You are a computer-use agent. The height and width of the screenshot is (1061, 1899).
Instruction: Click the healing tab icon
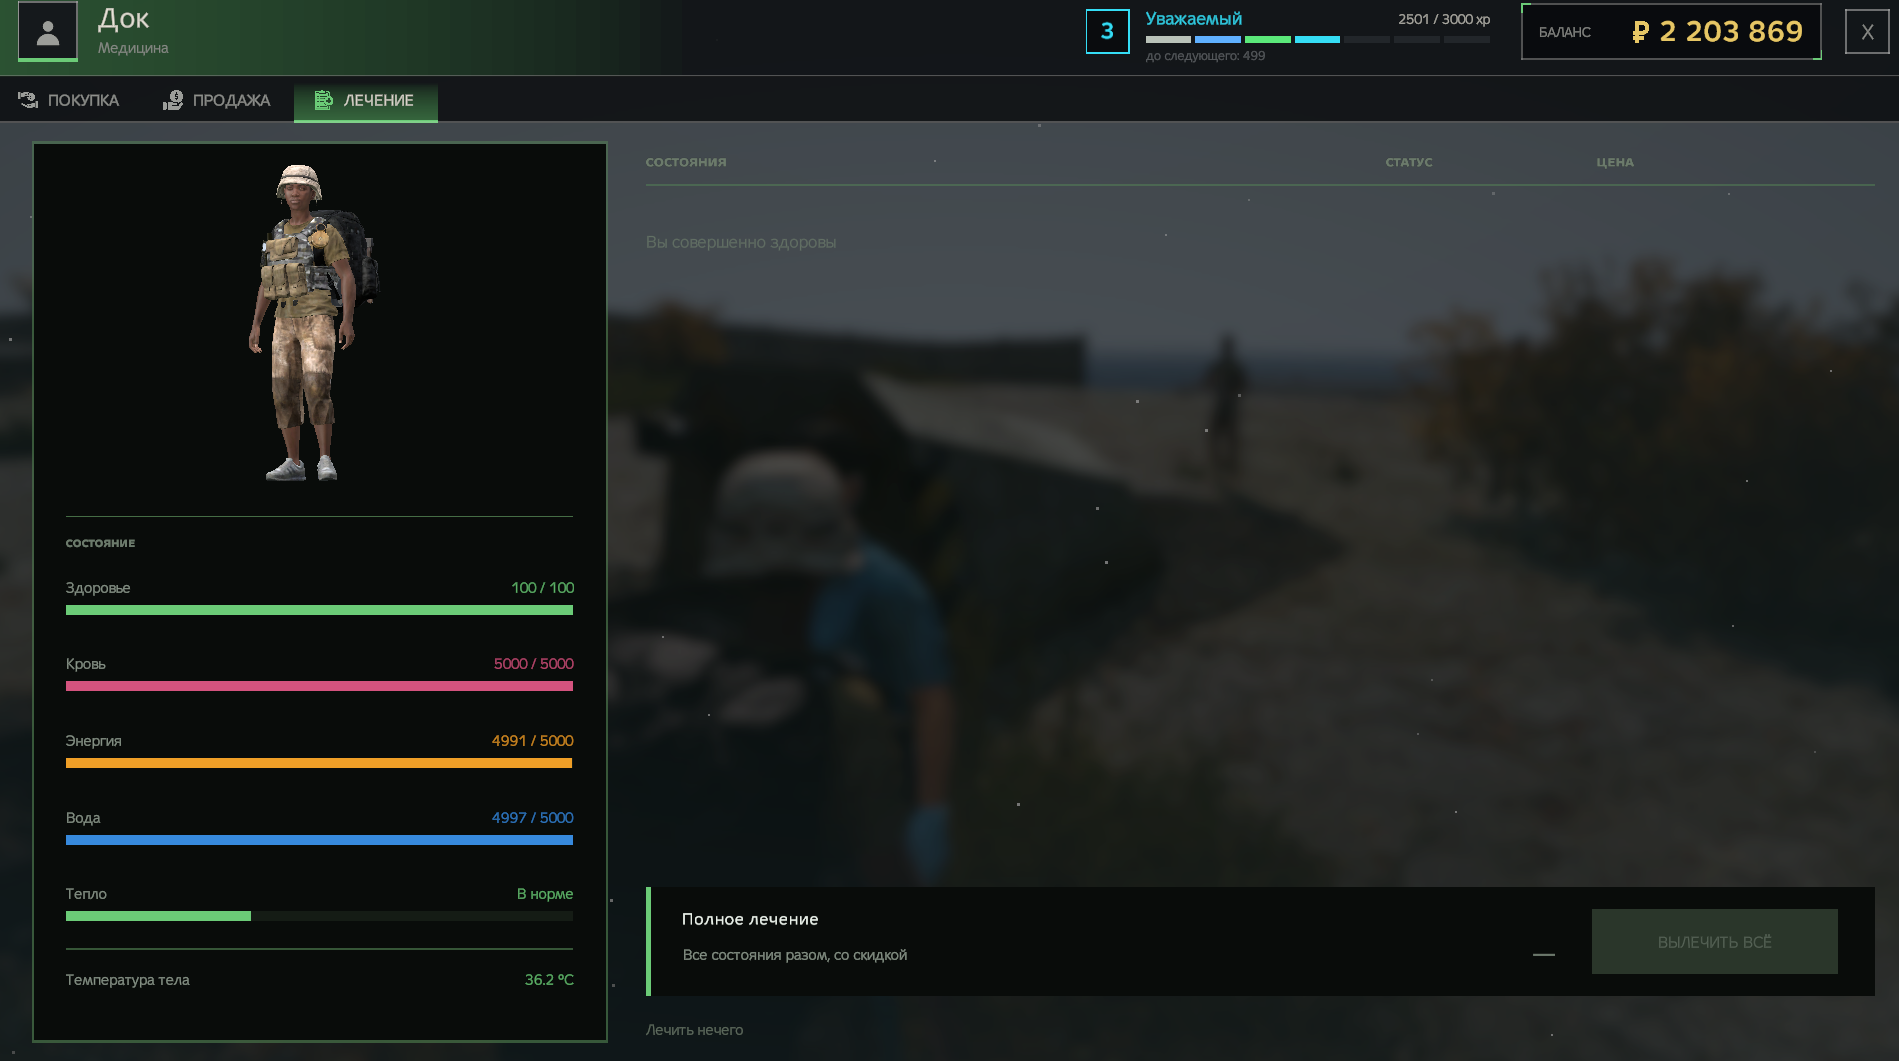coord(323,100)
